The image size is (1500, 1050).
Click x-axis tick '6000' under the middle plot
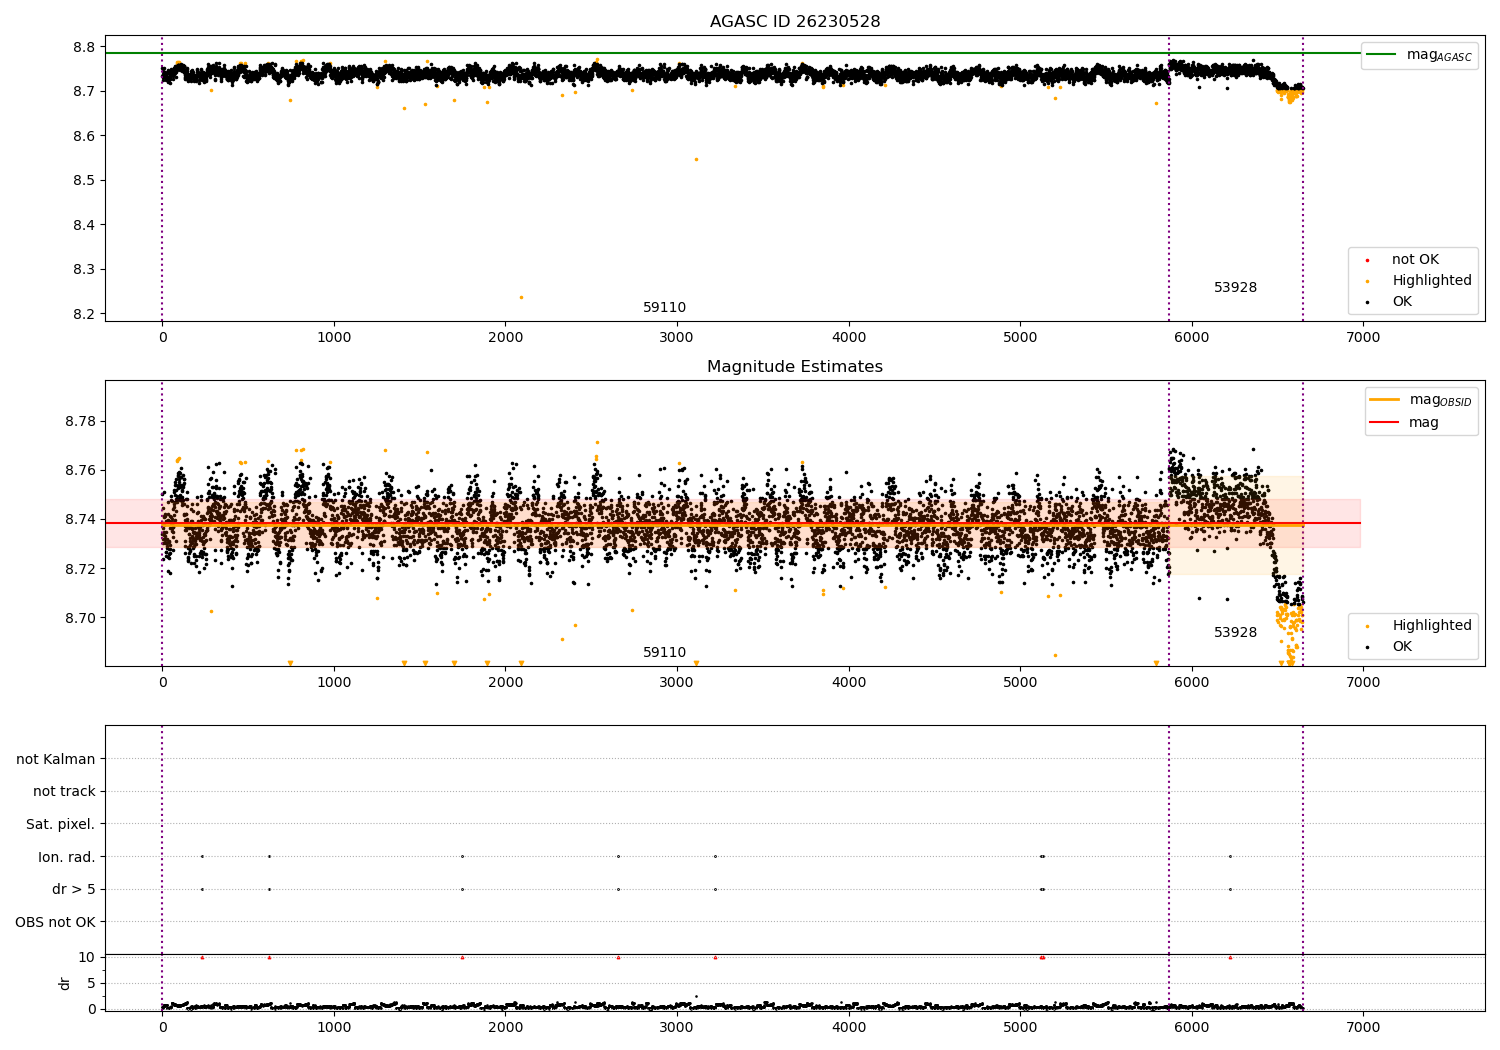(x=1192, y=683)
